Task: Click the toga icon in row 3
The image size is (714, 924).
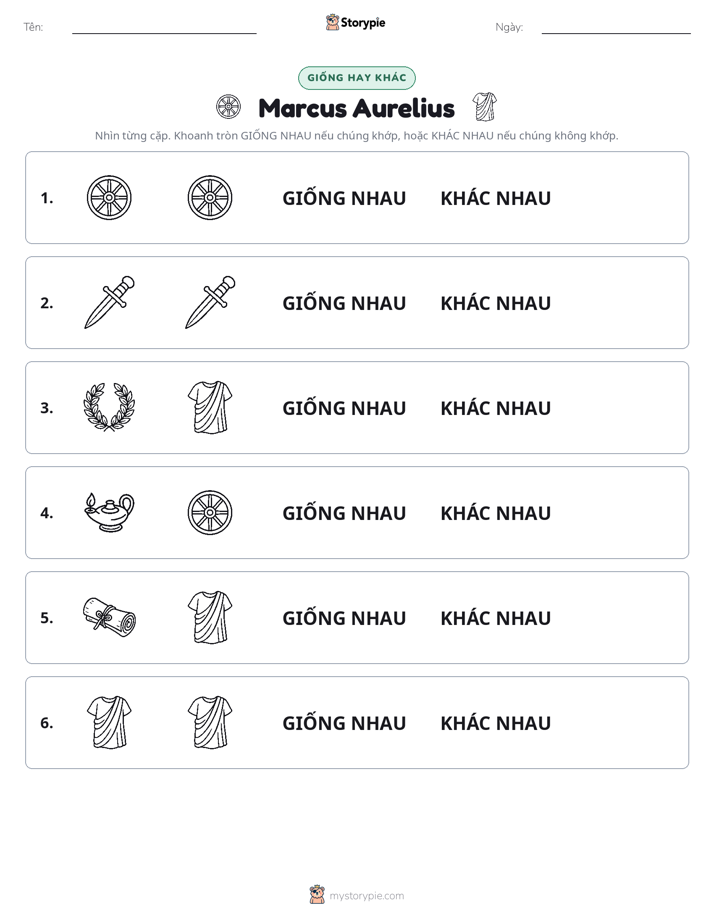Action: tap(210, 407)
